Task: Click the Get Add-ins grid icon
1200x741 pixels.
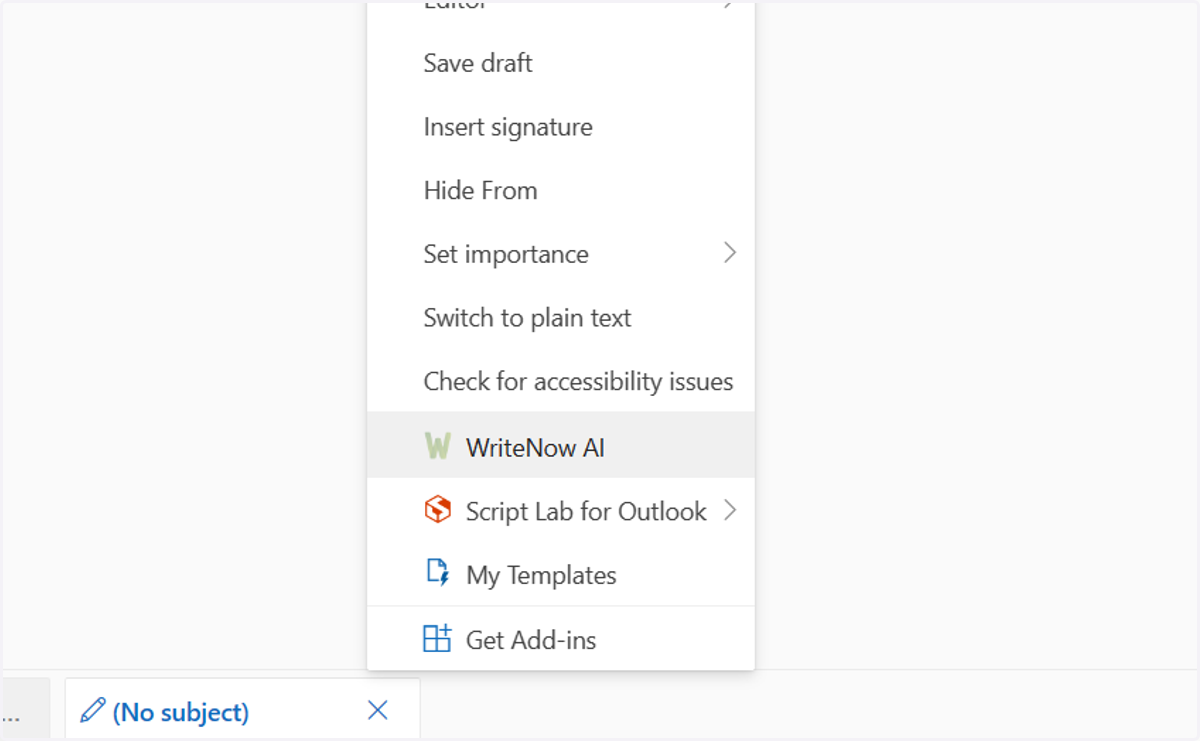Action: pos(437,638)
